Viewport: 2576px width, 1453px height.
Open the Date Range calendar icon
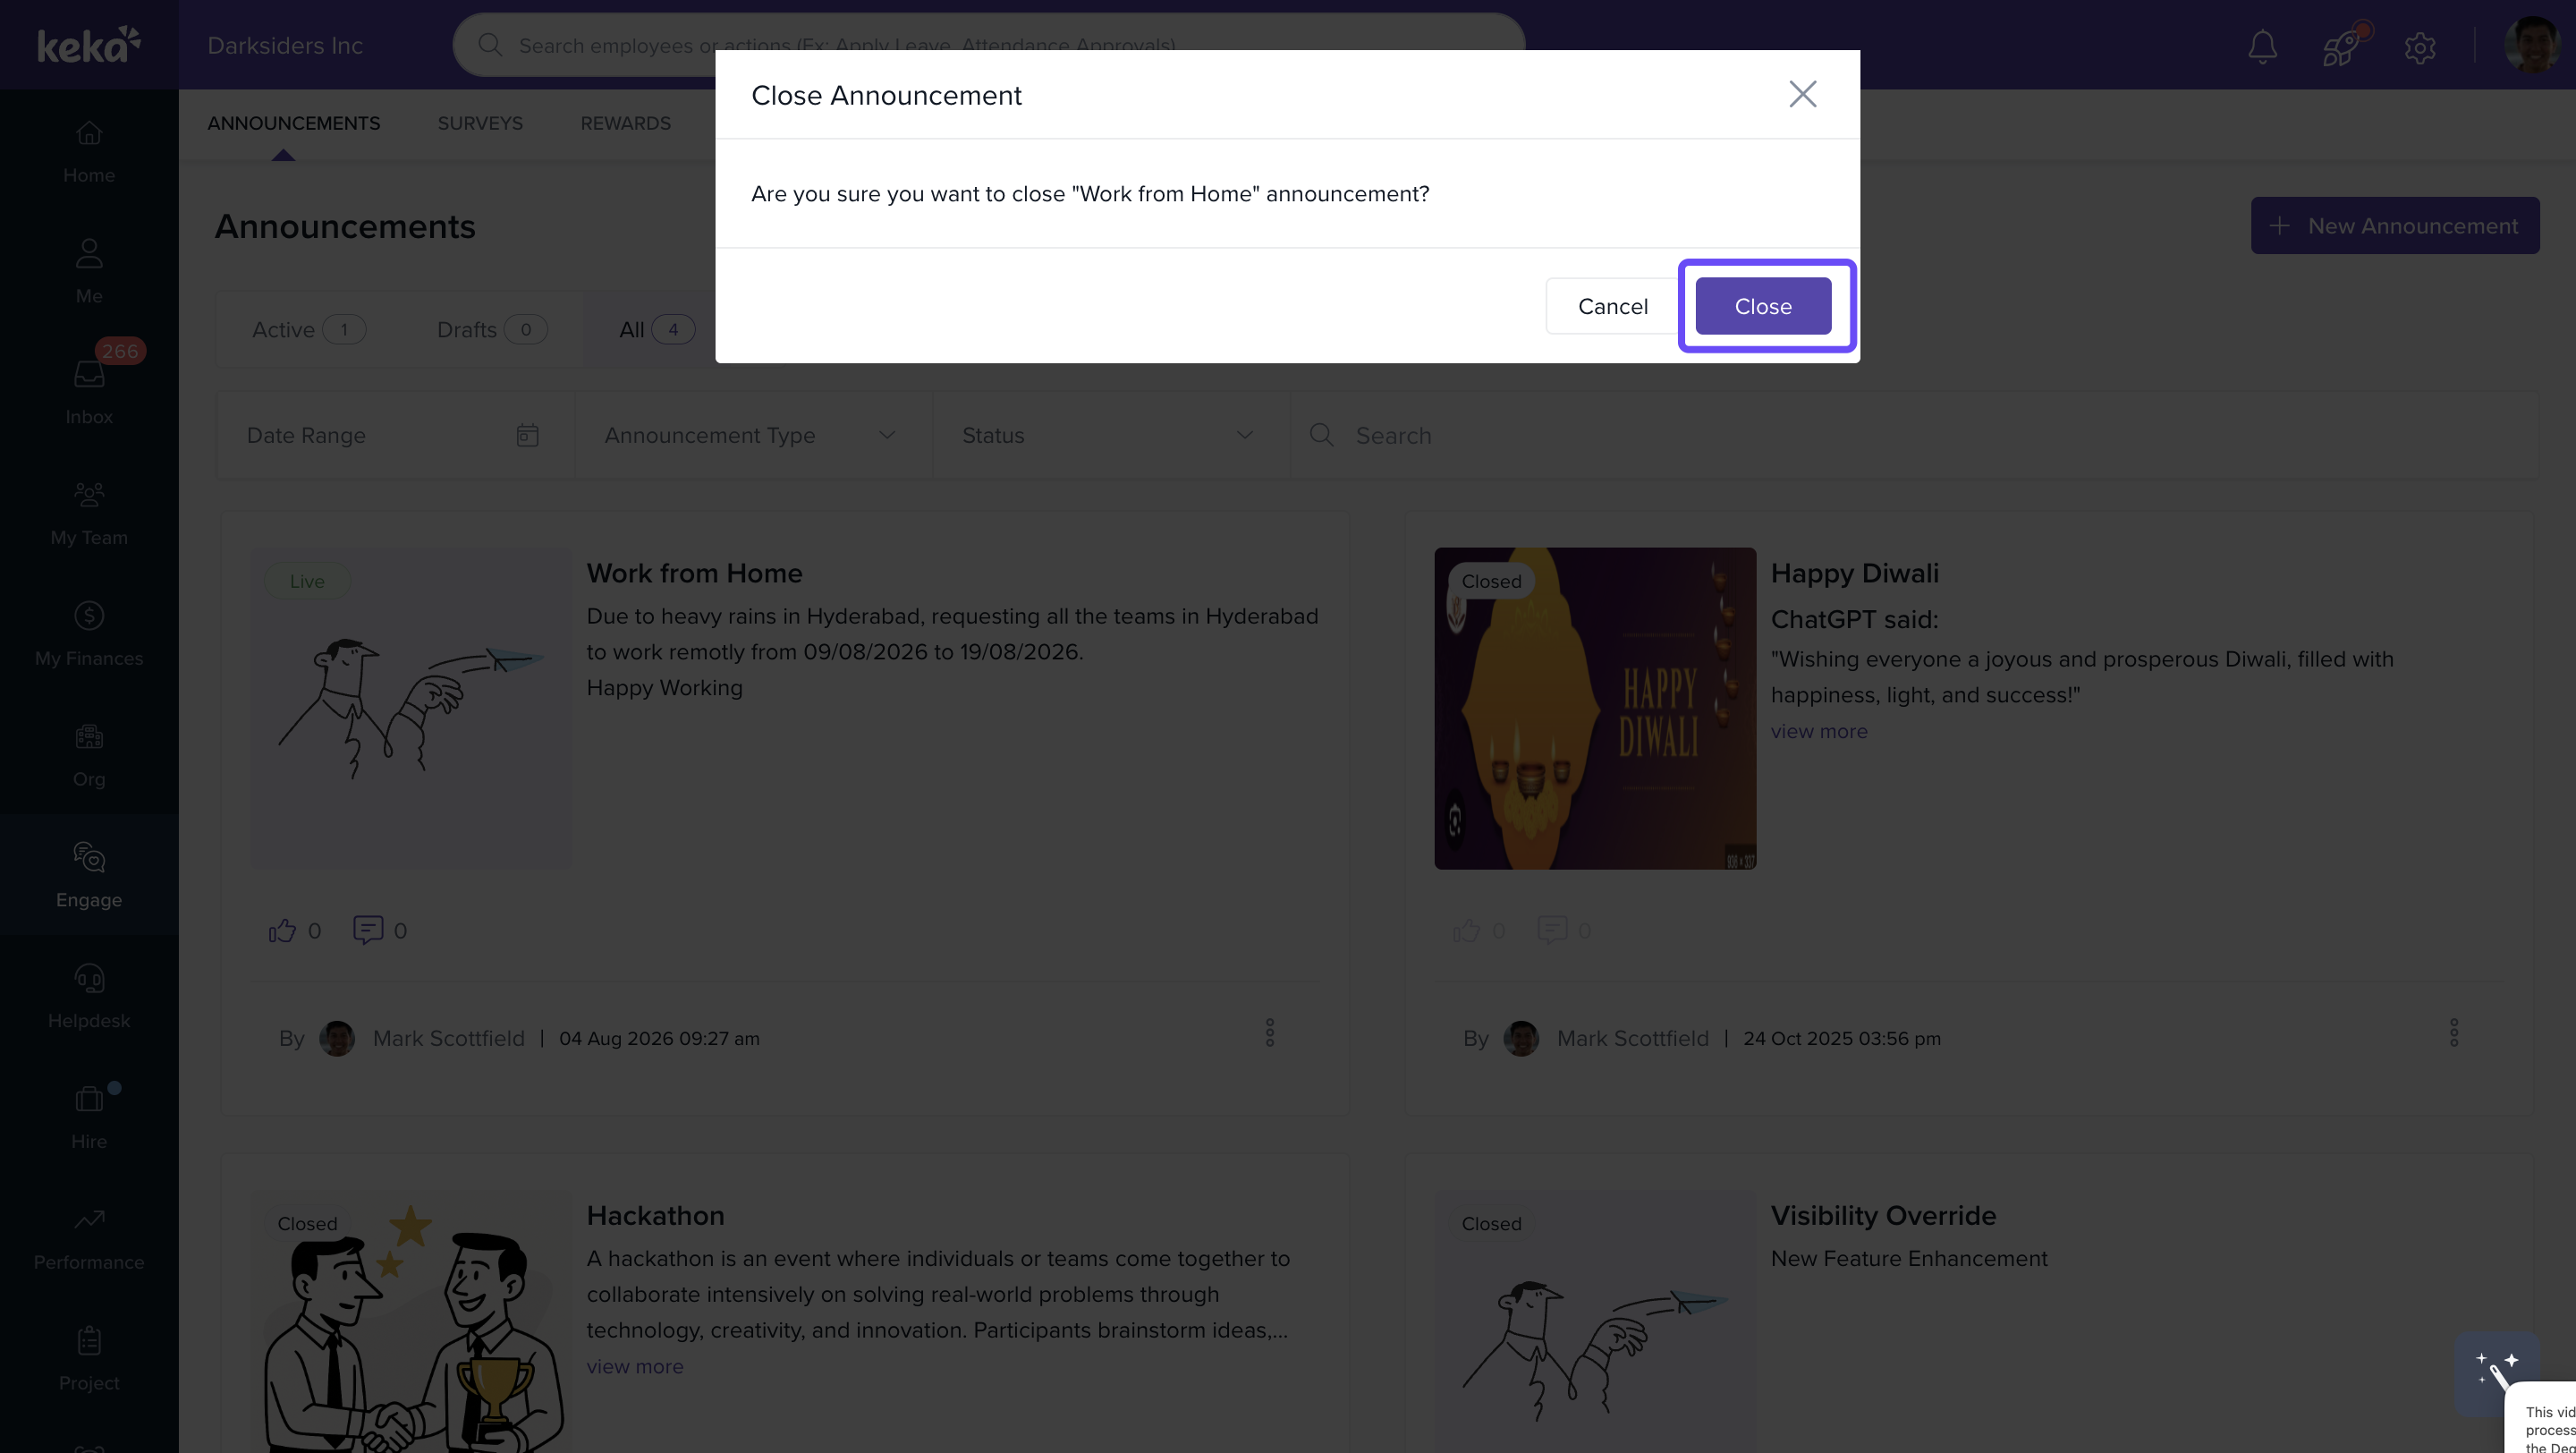point(527,435)
